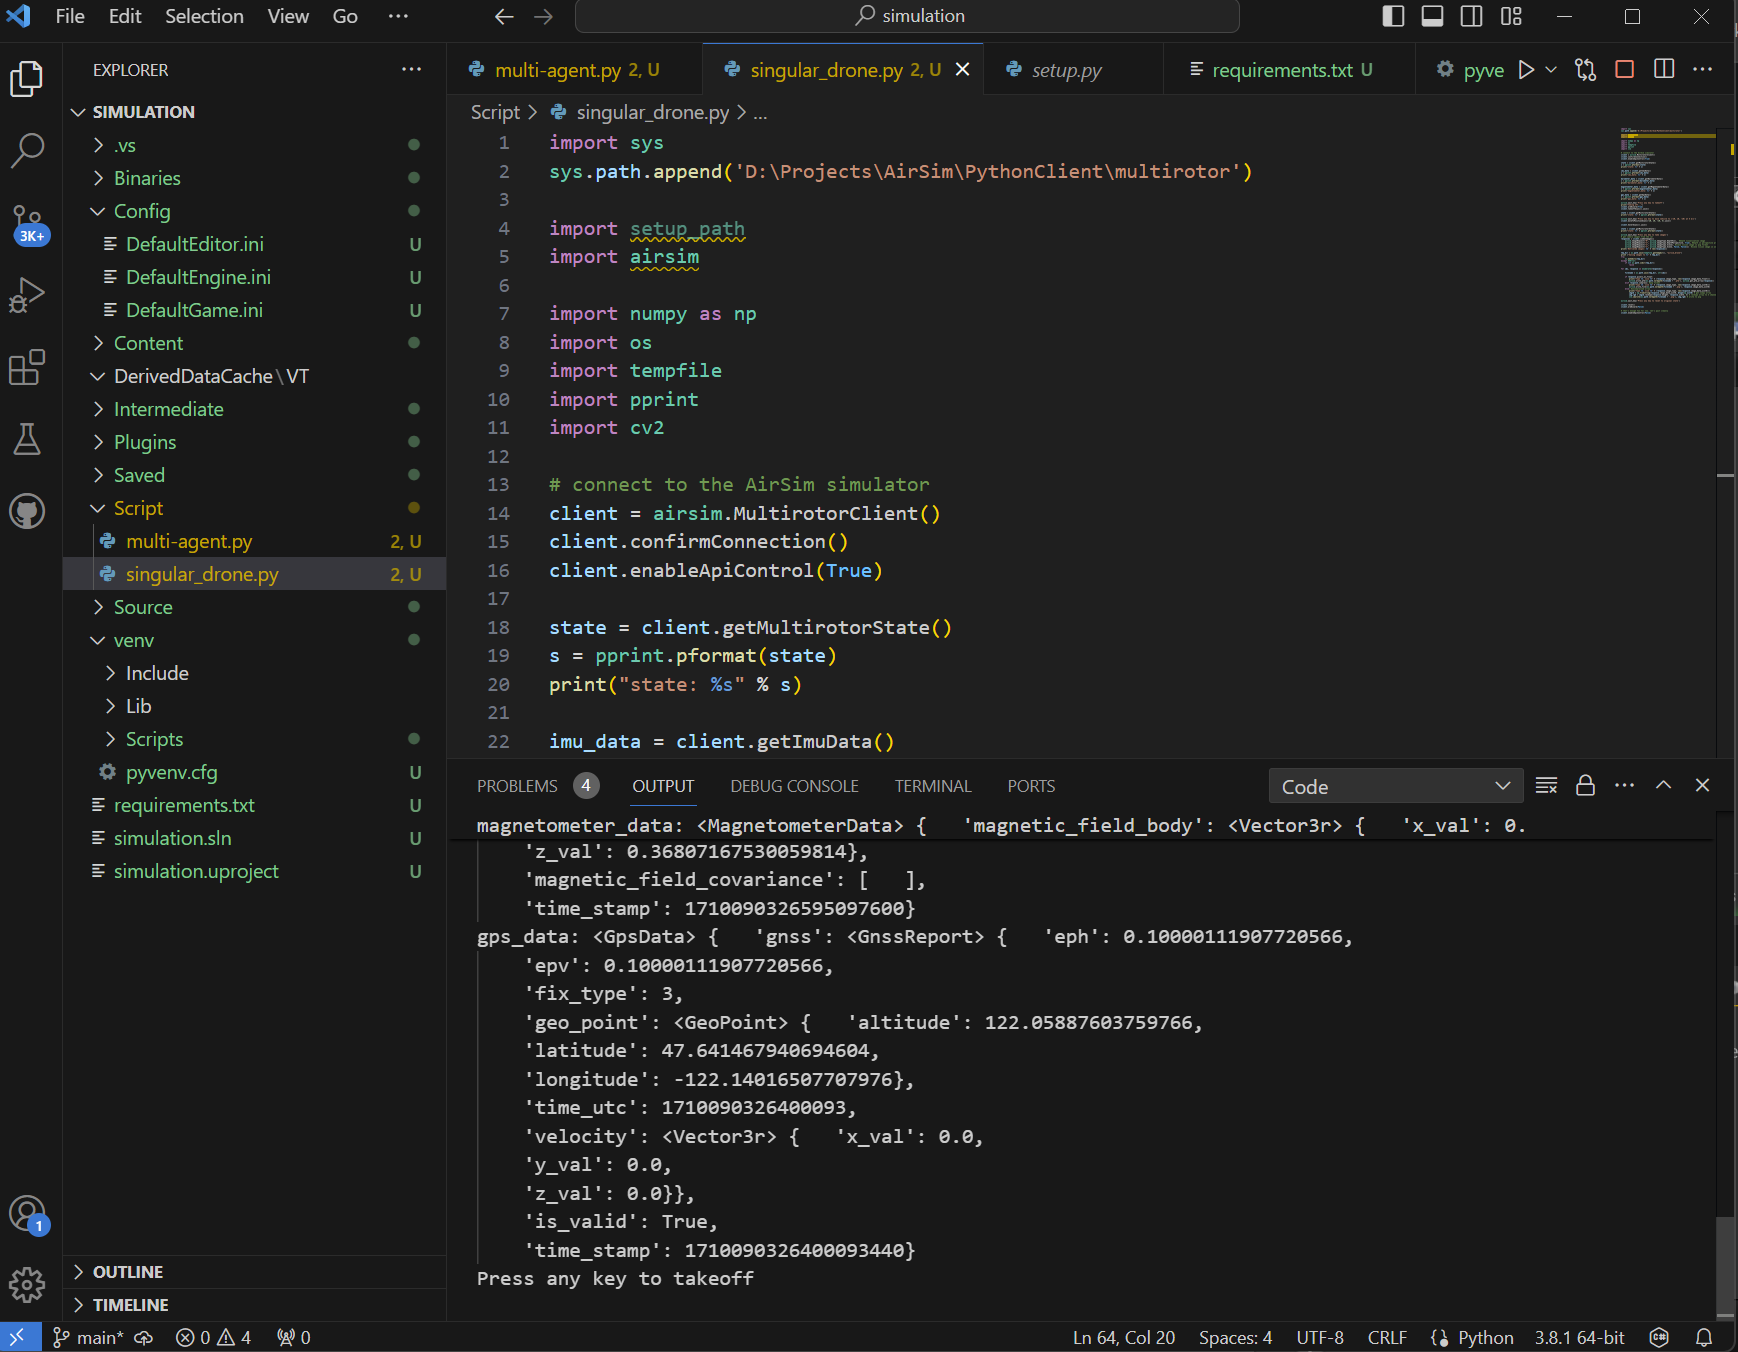Open the GitHub view icon
This screenshot has width=1738, height=1352.
coord(27,511)
